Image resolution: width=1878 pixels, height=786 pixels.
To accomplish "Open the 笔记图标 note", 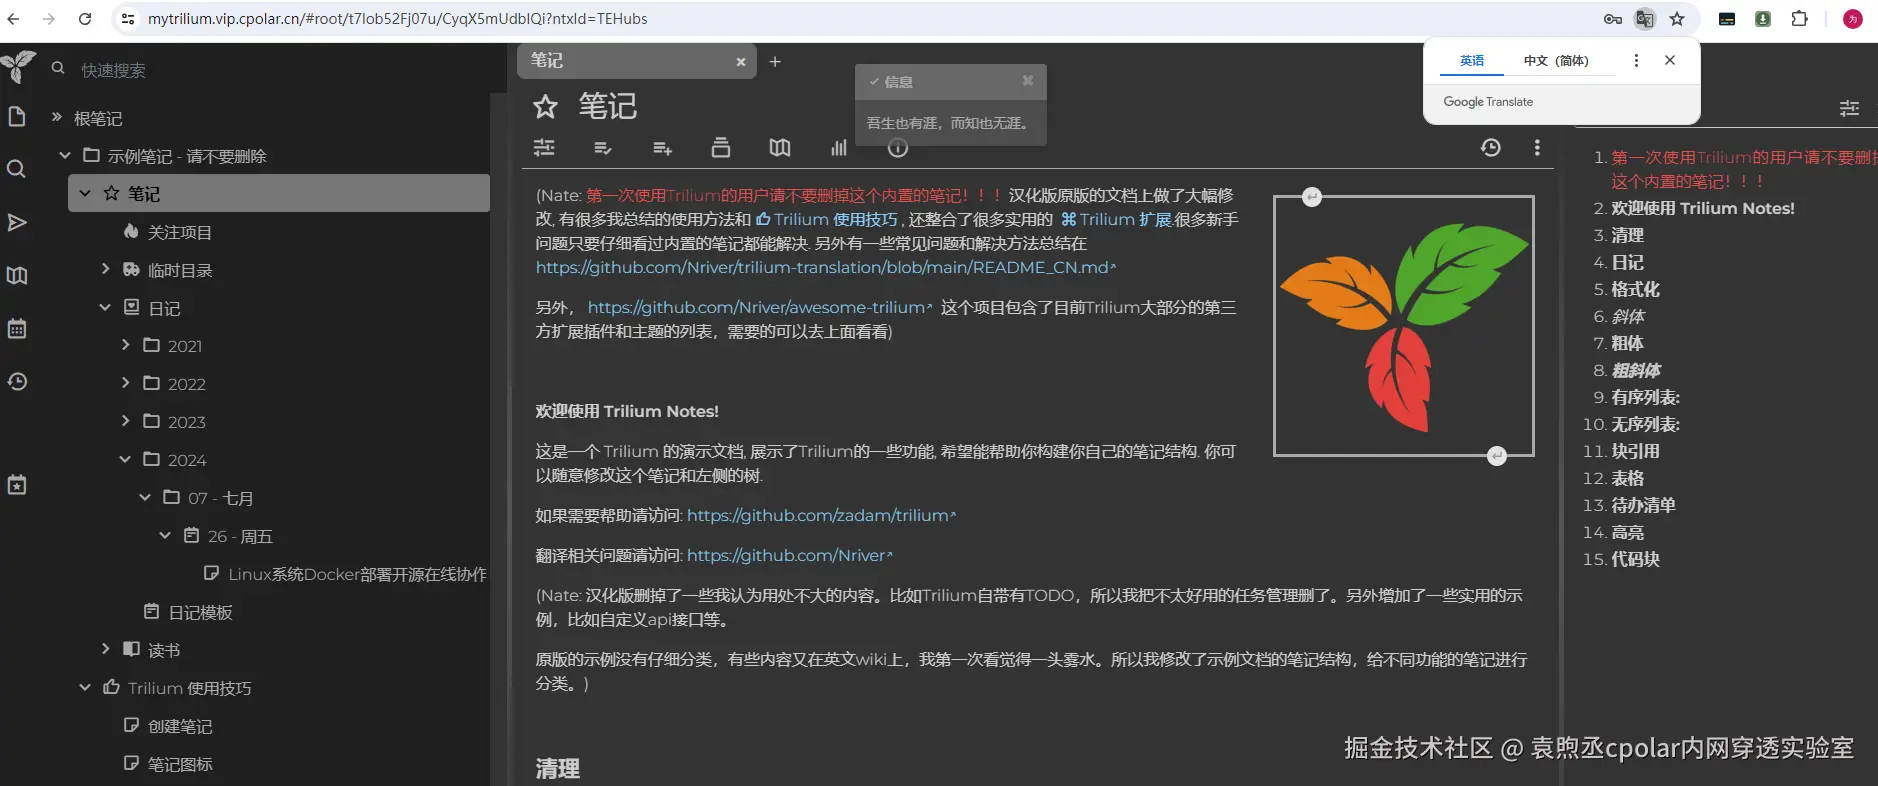I will tap(180, 764).
